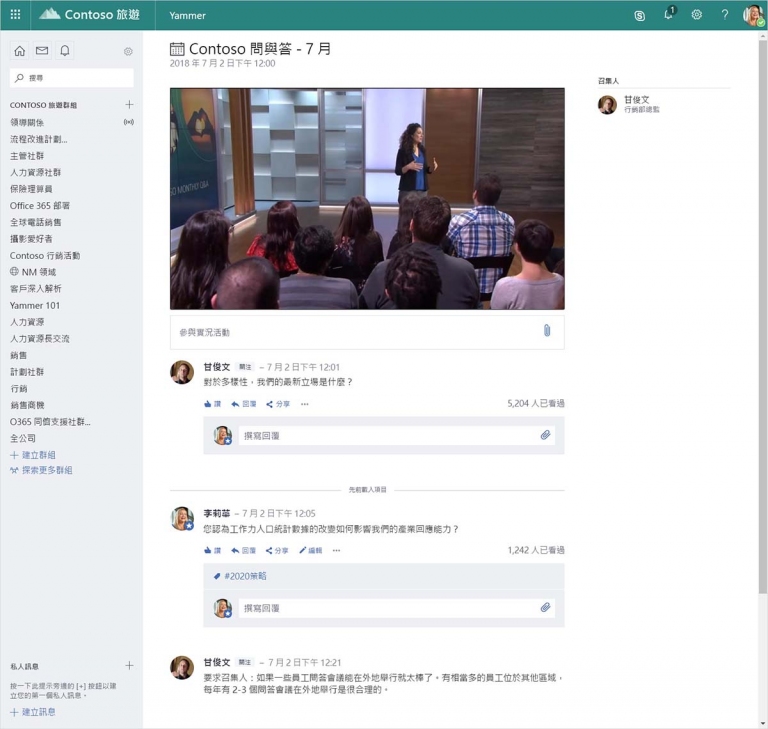Screen dimensions: 768x729
Task: Open 銷售商機 group
Action: [27, 405]
